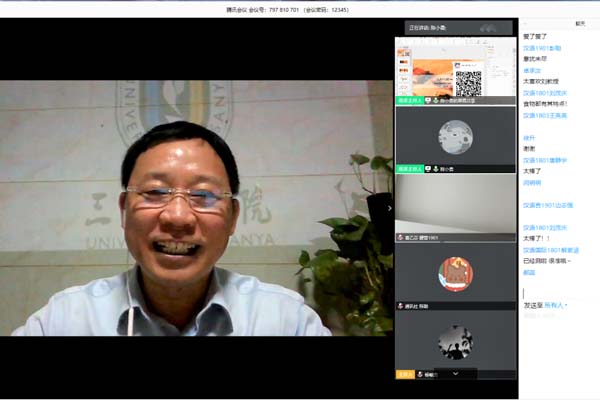Click the ceiling camera participant video tile
Image resolution: width=600 pixels, height=400 pixels.
click(x=456, y=205)
